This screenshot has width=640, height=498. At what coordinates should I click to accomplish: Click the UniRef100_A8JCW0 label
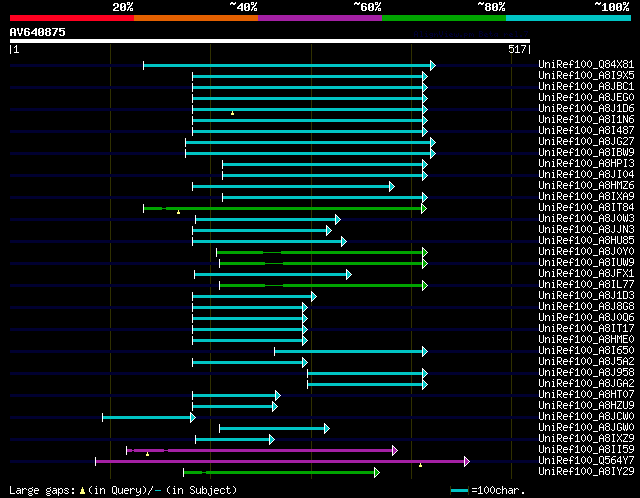pos(586,417)
